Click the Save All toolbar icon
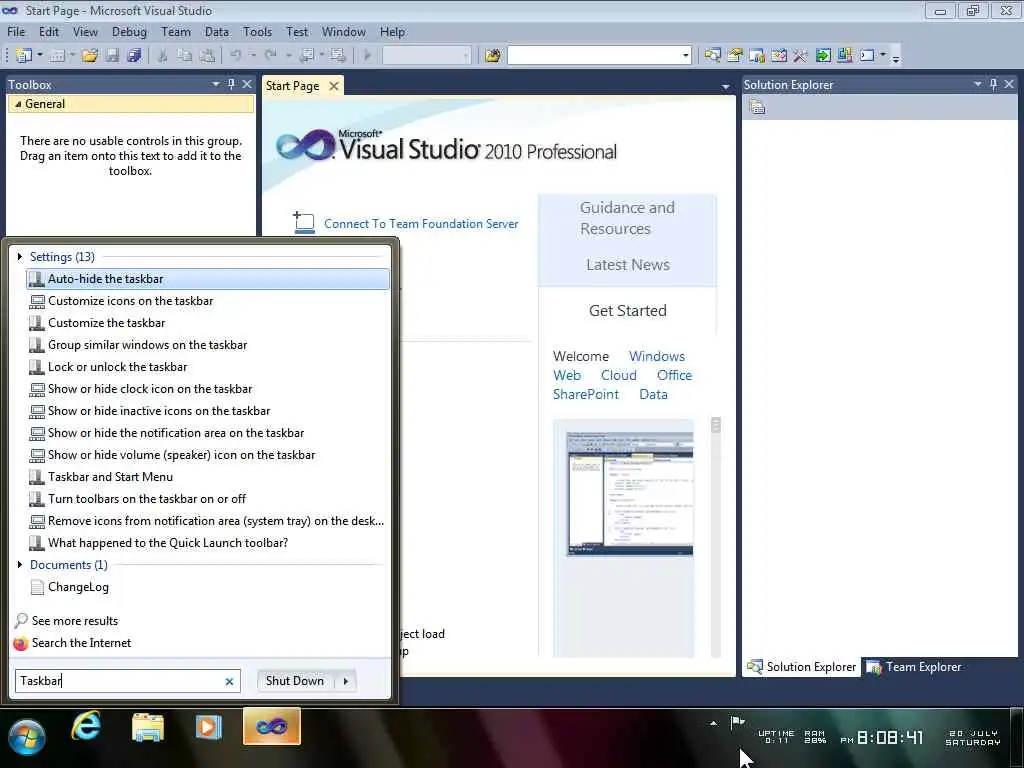Screen dimensions: 1024x768 click(135, 56)
